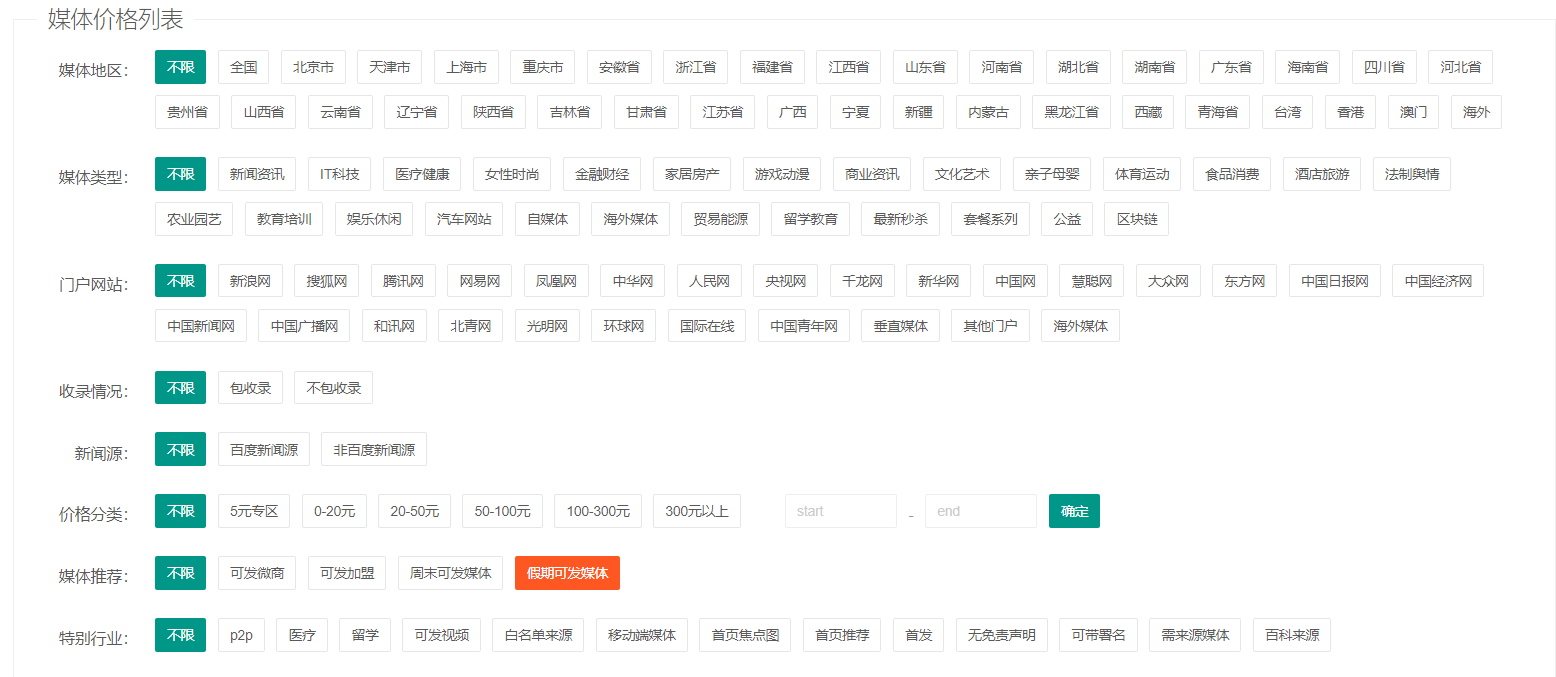Pick the 100-300元 price range
This screenshot has height=677, width=1556.
coord(598,511)
